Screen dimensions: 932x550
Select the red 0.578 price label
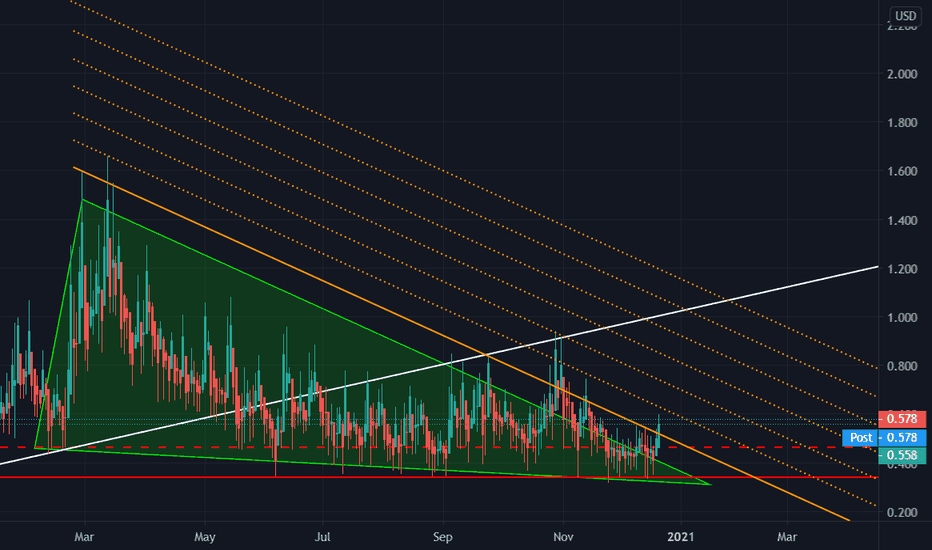click(x=902, y=419)
